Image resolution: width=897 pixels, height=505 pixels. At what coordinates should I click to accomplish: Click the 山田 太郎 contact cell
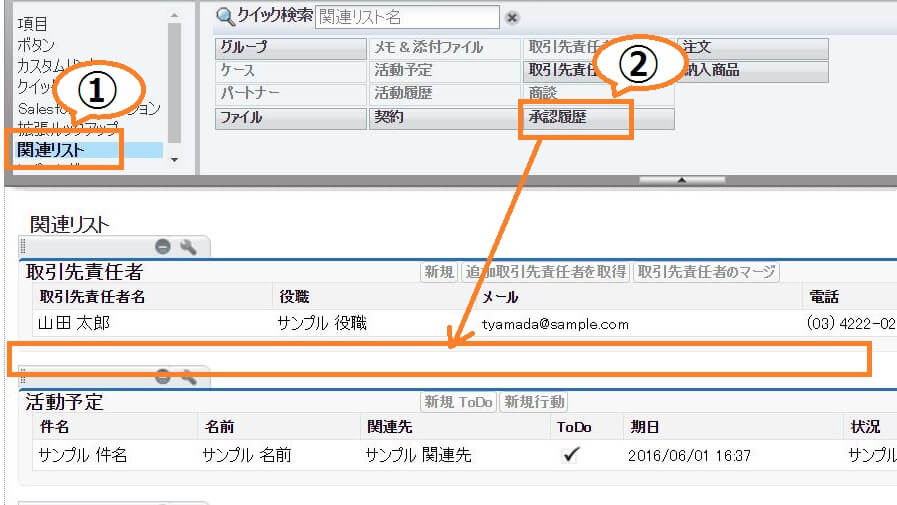pos(74,323)
